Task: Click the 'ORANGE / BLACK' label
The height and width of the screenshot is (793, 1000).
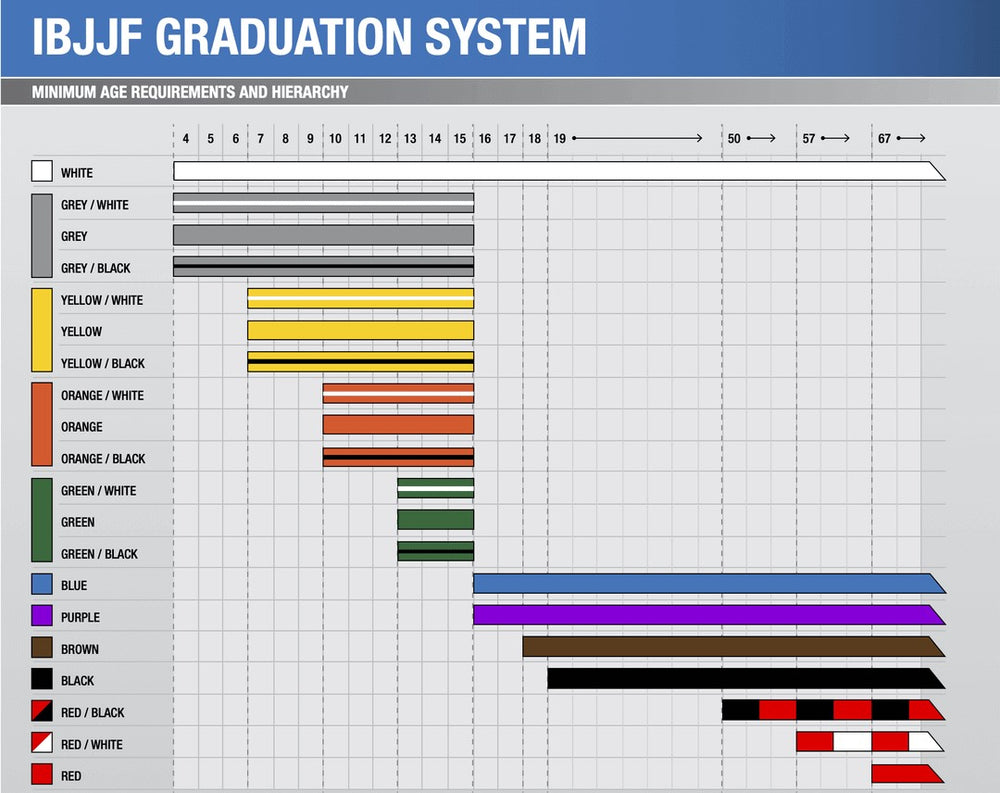Action: (x=103, y=459)
